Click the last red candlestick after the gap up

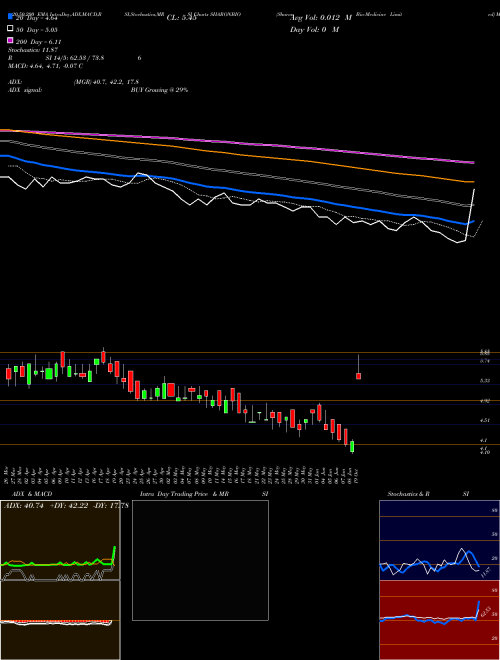359,376
